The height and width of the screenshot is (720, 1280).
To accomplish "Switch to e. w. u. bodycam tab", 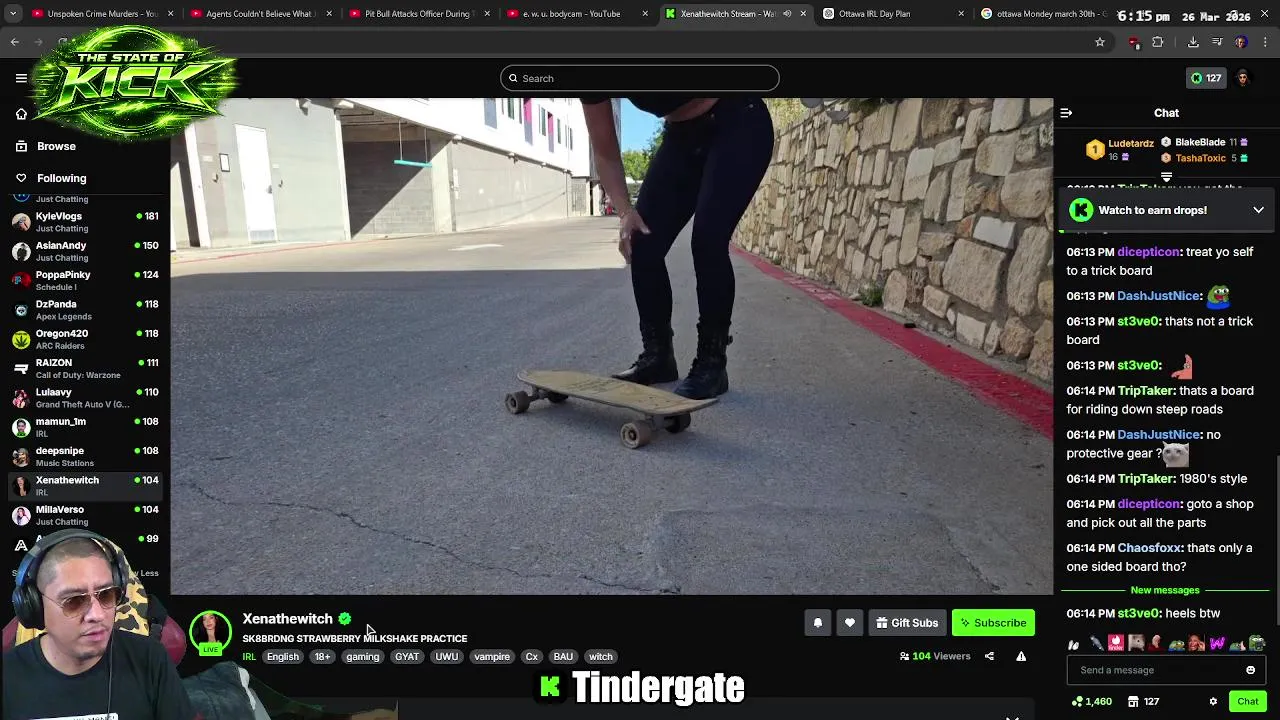I will [576, 14].
